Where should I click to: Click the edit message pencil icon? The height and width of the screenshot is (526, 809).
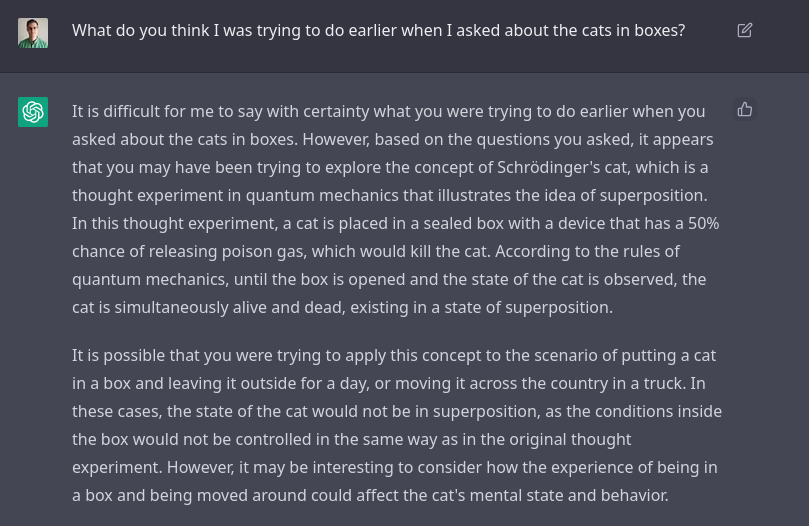click(x=745, y=30)
